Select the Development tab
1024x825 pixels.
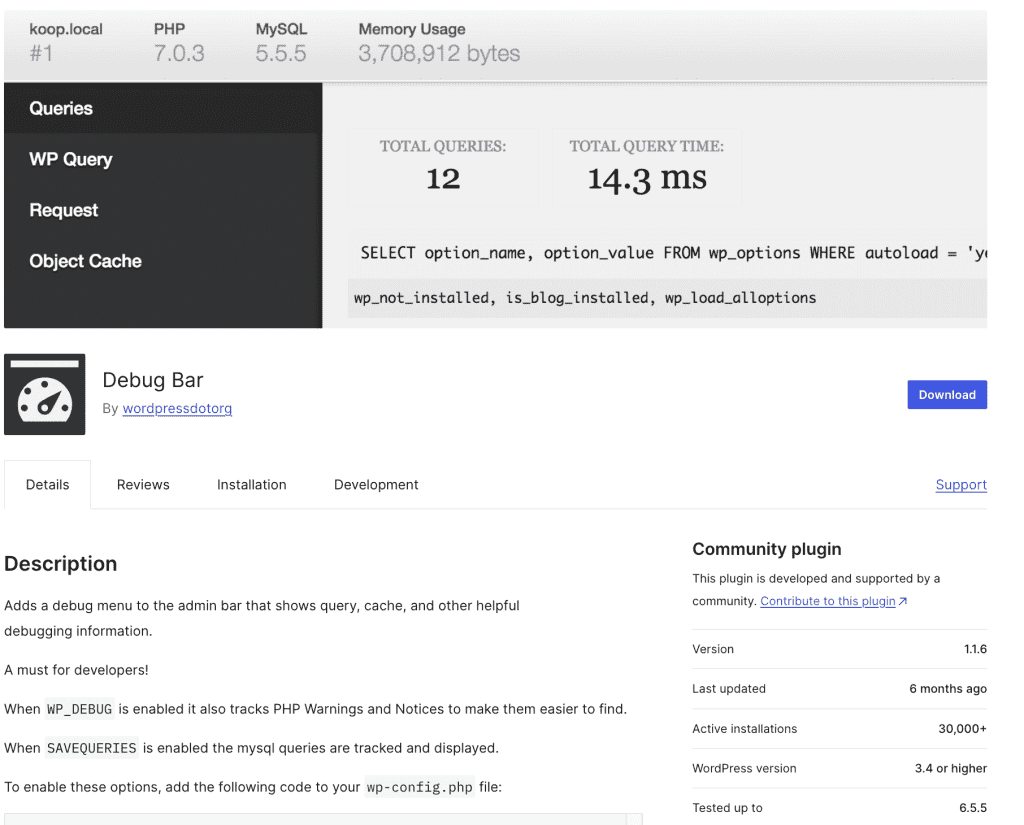point(376,485)
